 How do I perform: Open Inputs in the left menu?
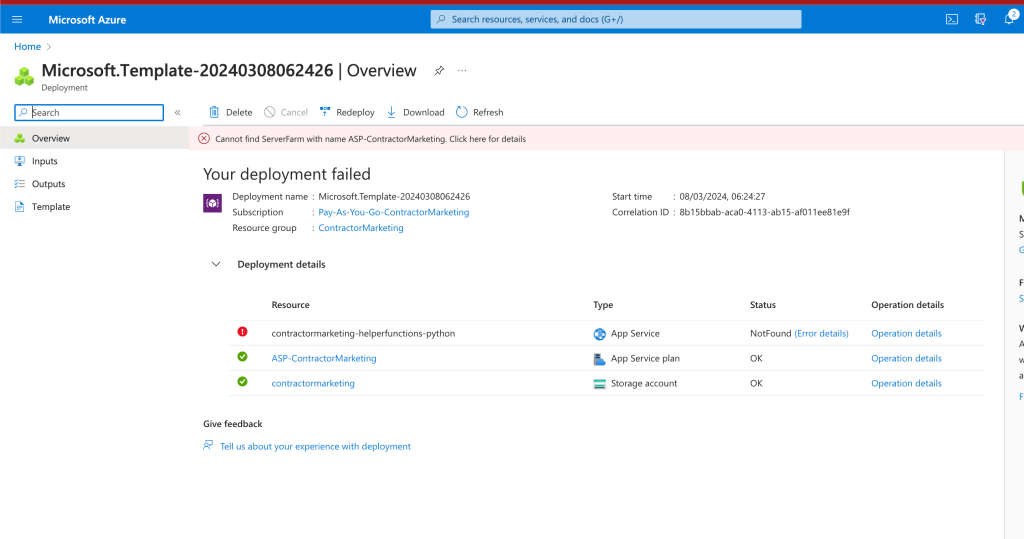pos(95,161)
